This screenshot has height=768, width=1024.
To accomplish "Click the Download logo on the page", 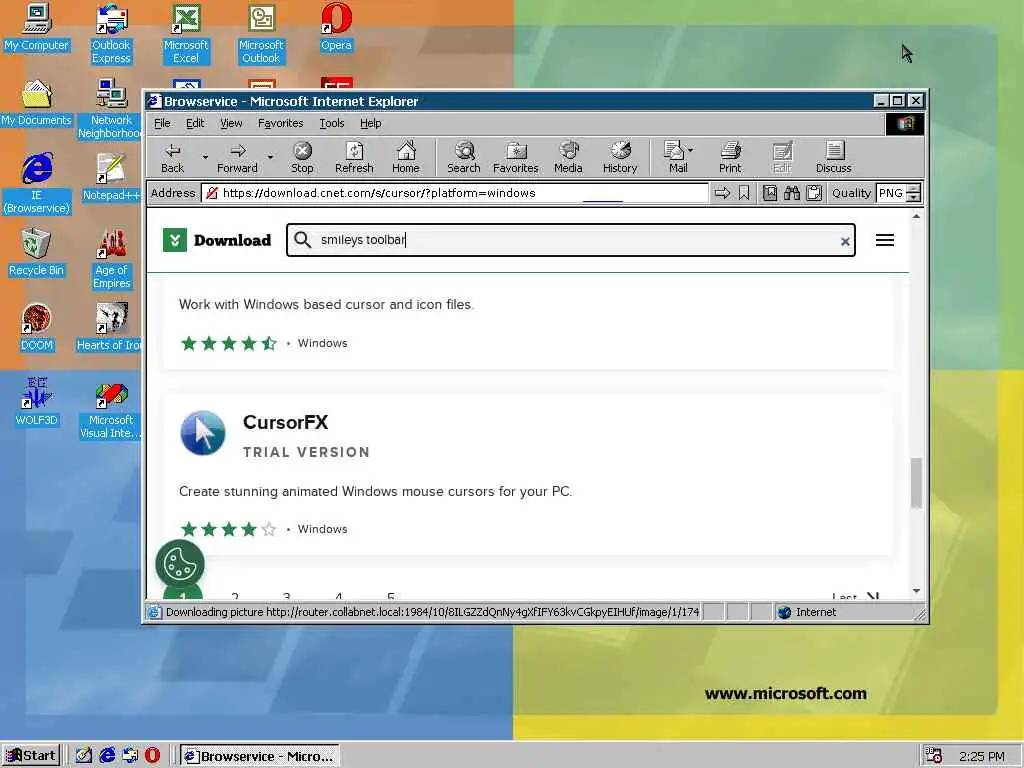I will (217, 240).
